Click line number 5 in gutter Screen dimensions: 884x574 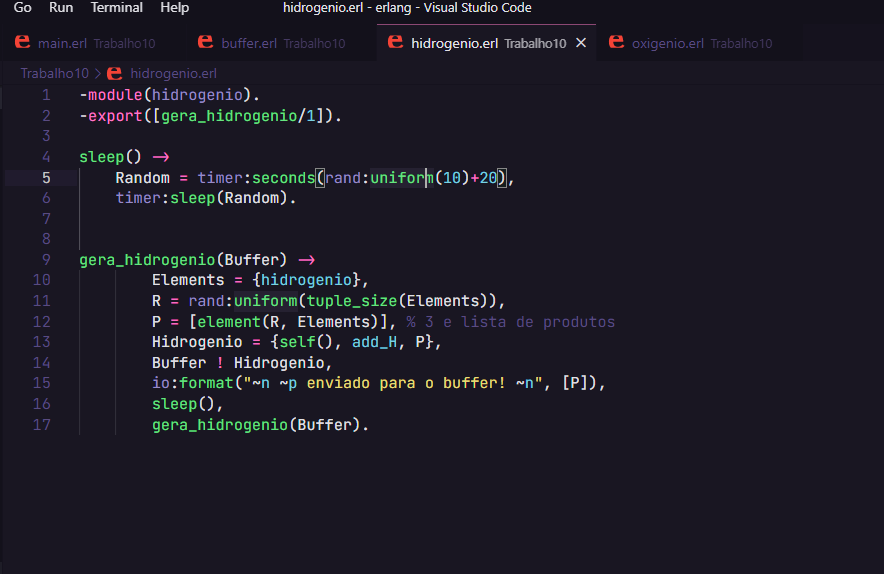pyautogui.click(x=46, y=178)
